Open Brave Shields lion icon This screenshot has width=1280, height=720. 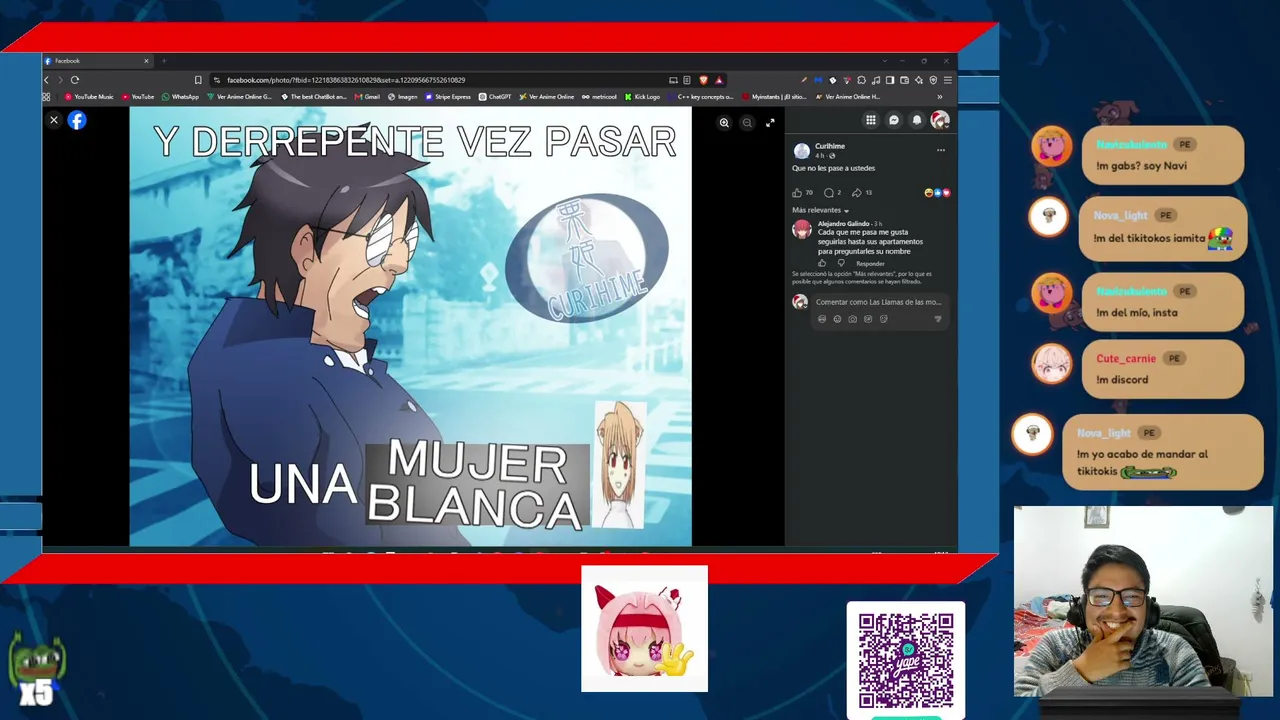coord(703,80)
